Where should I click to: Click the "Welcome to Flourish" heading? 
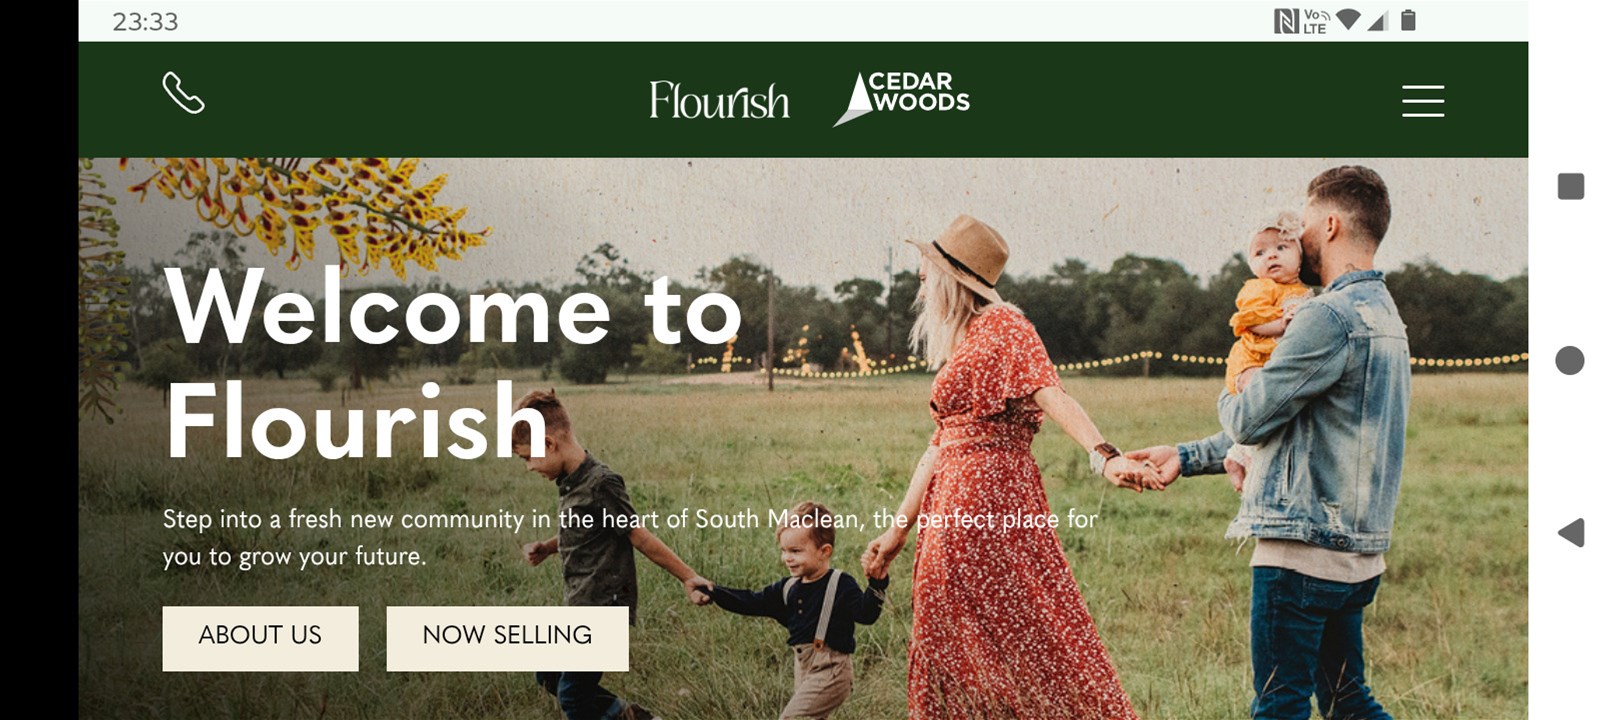pyautogui.click(x=454, y=365)
